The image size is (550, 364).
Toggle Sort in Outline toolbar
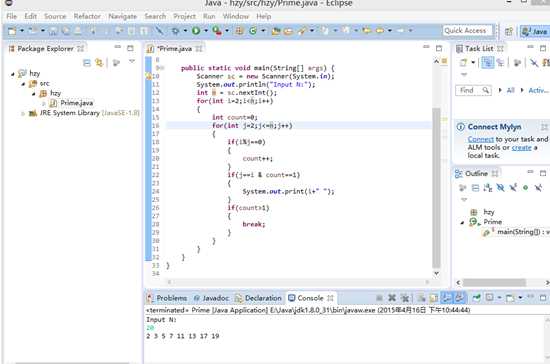[488, 188]
